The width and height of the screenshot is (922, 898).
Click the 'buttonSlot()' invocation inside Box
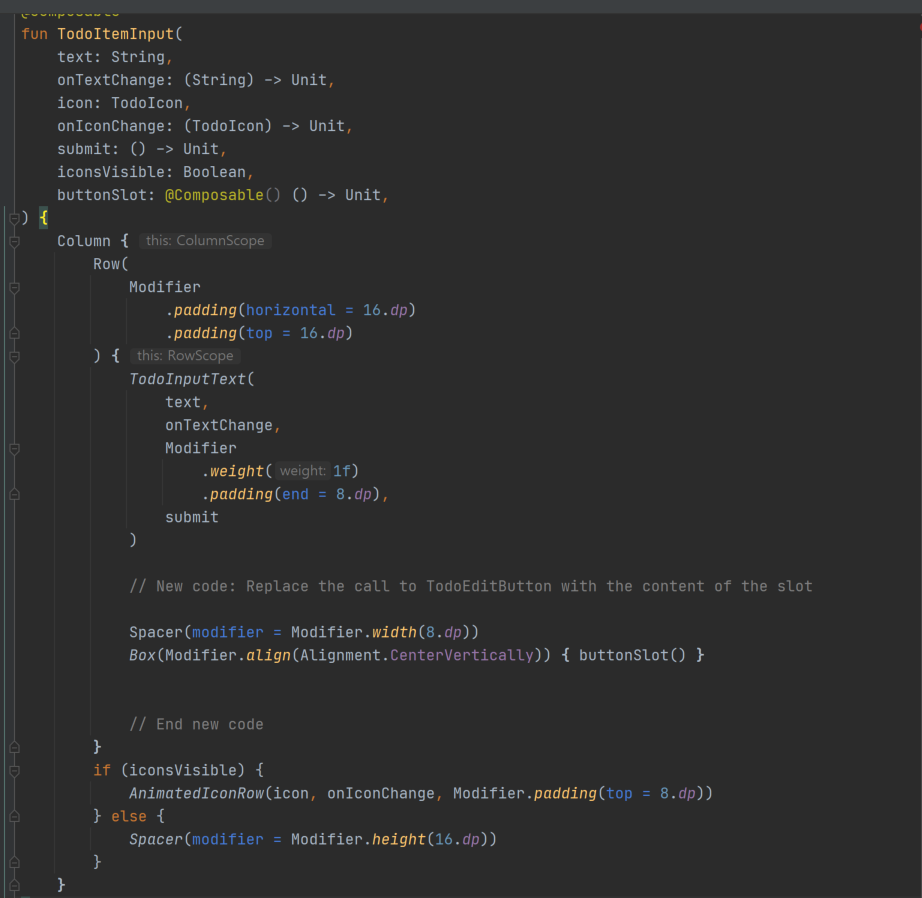pyautogui.click(x=632, y=655)
